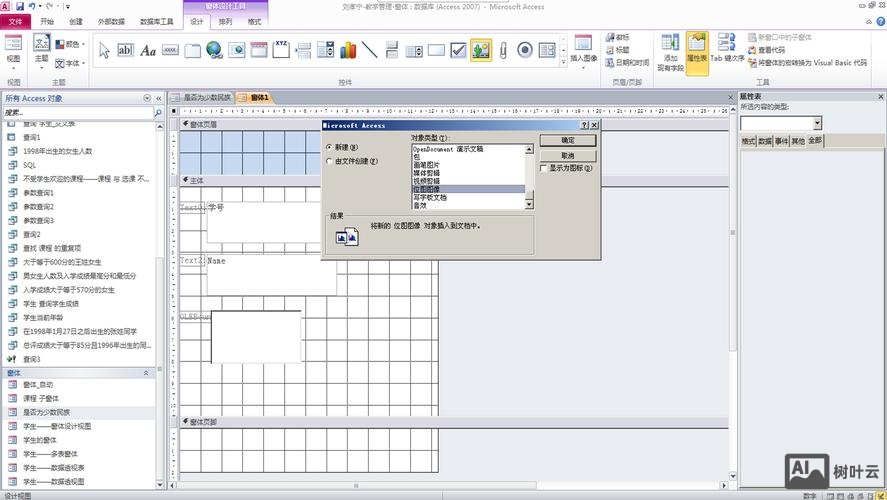Select the 新建 radio button
This screenshot has width=887, height=500.
point(329,147)
